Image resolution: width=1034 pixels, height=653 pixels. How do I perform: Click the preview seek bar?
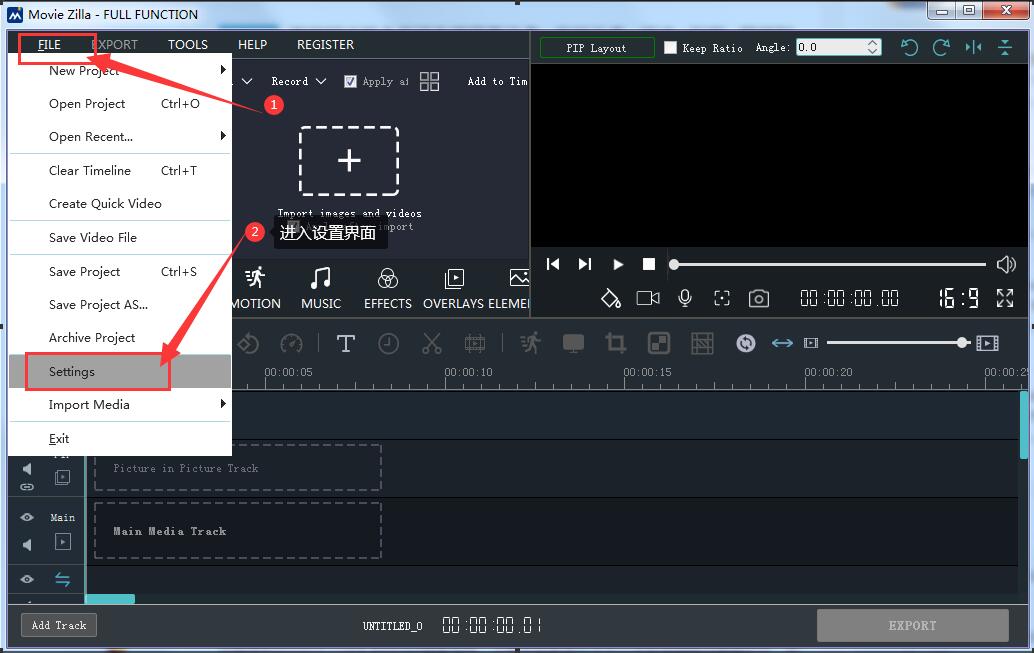click(828, 264)
